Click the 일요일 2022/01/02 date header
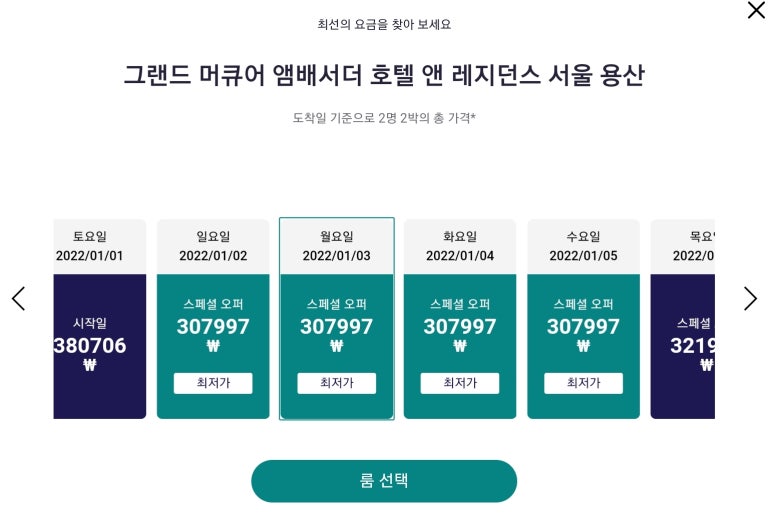 tap(213, 246)
